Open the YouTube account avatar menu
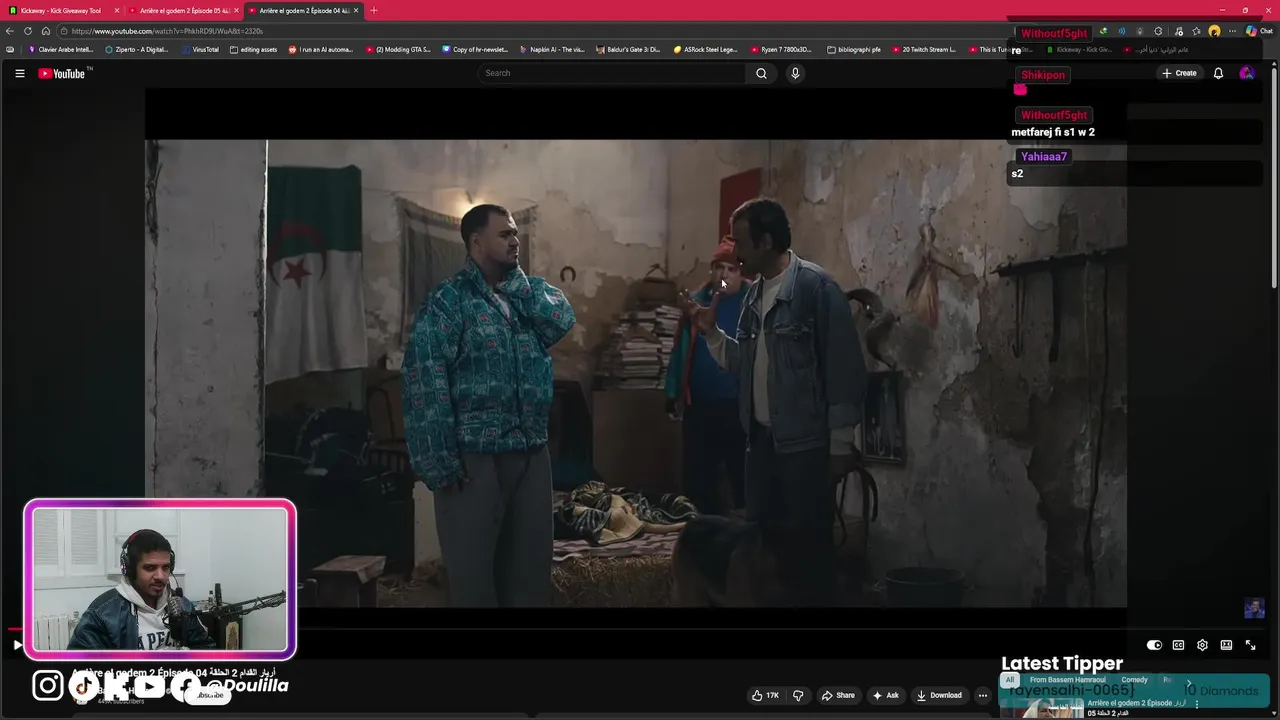The width and height of the screenshot is (1280, 720). pos(1246,73)
